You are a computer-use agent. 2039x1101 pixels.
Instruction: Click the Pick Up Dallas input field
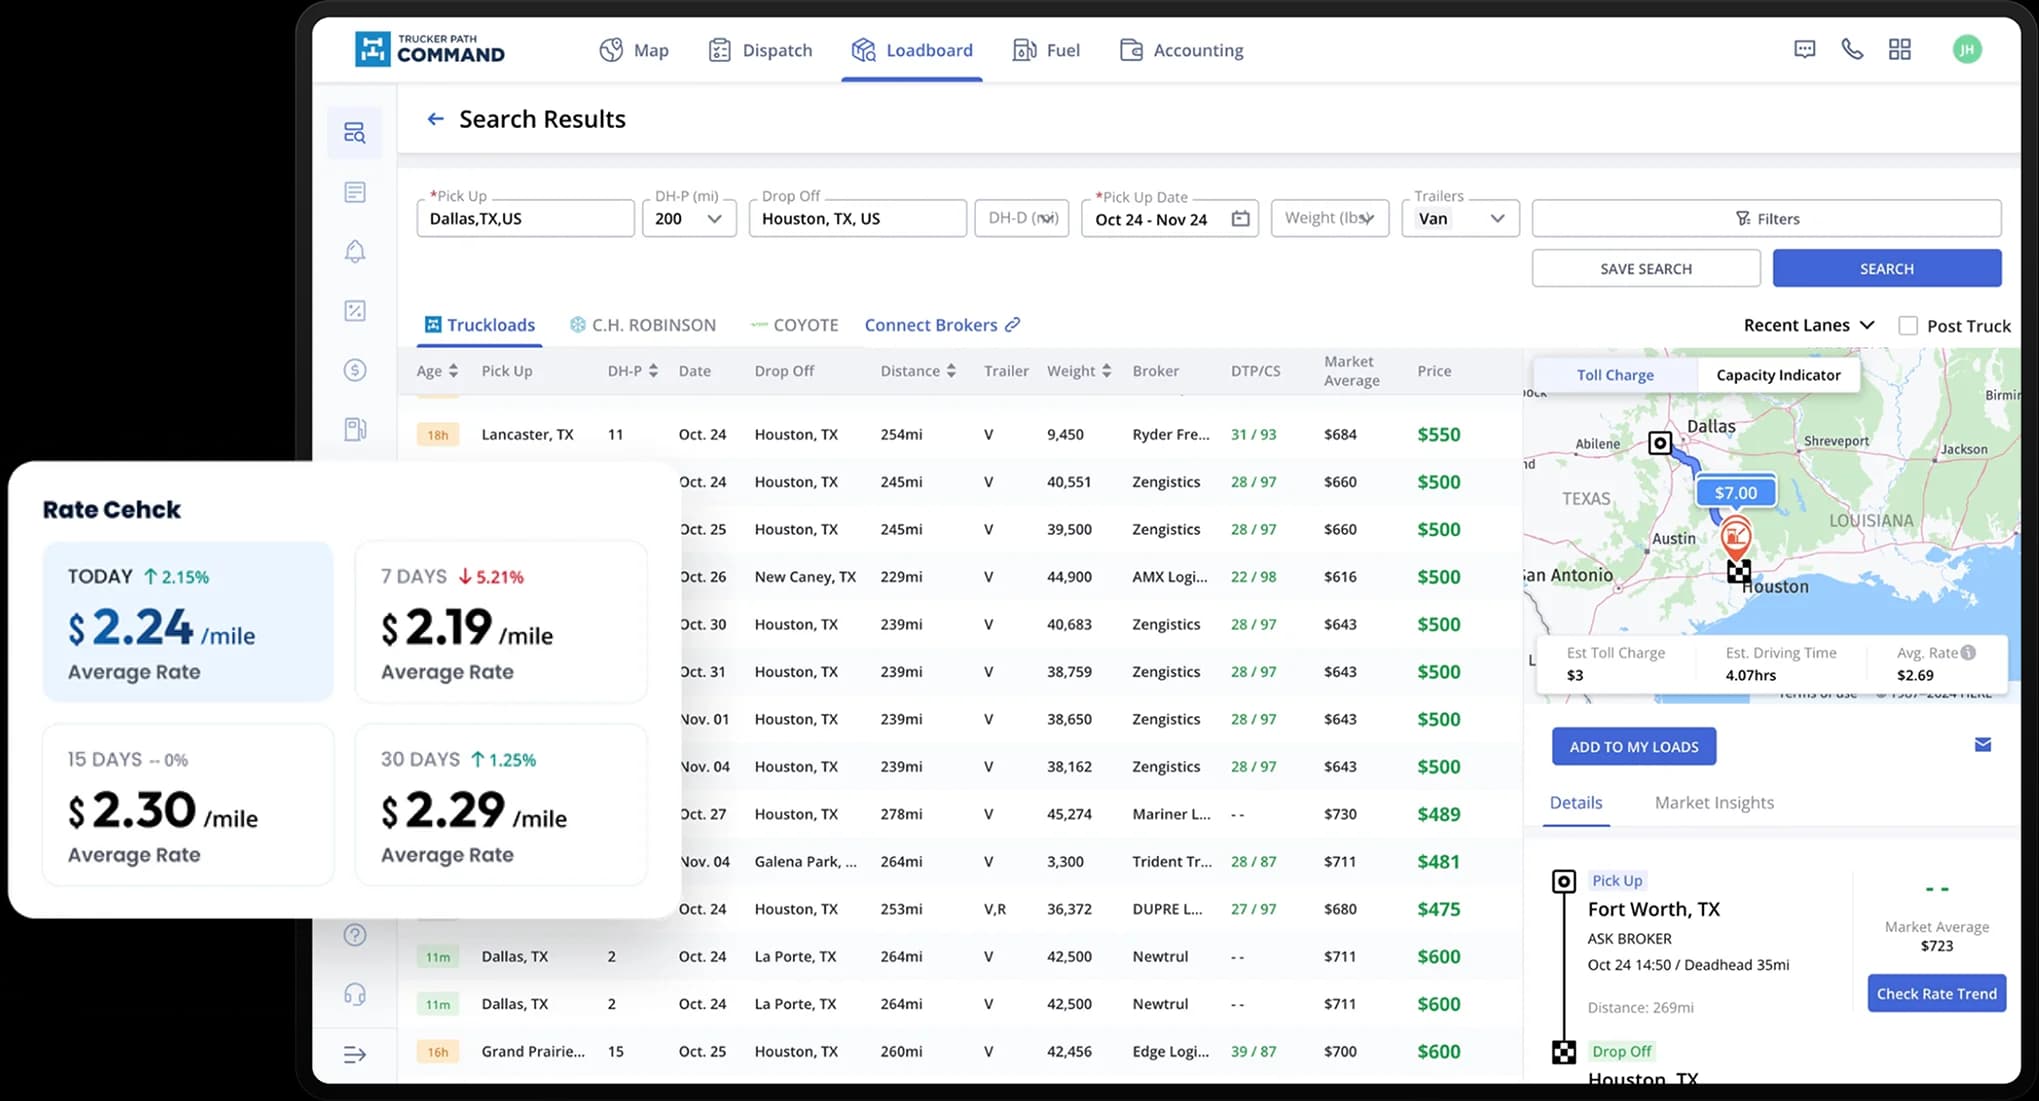pos(525,219)
